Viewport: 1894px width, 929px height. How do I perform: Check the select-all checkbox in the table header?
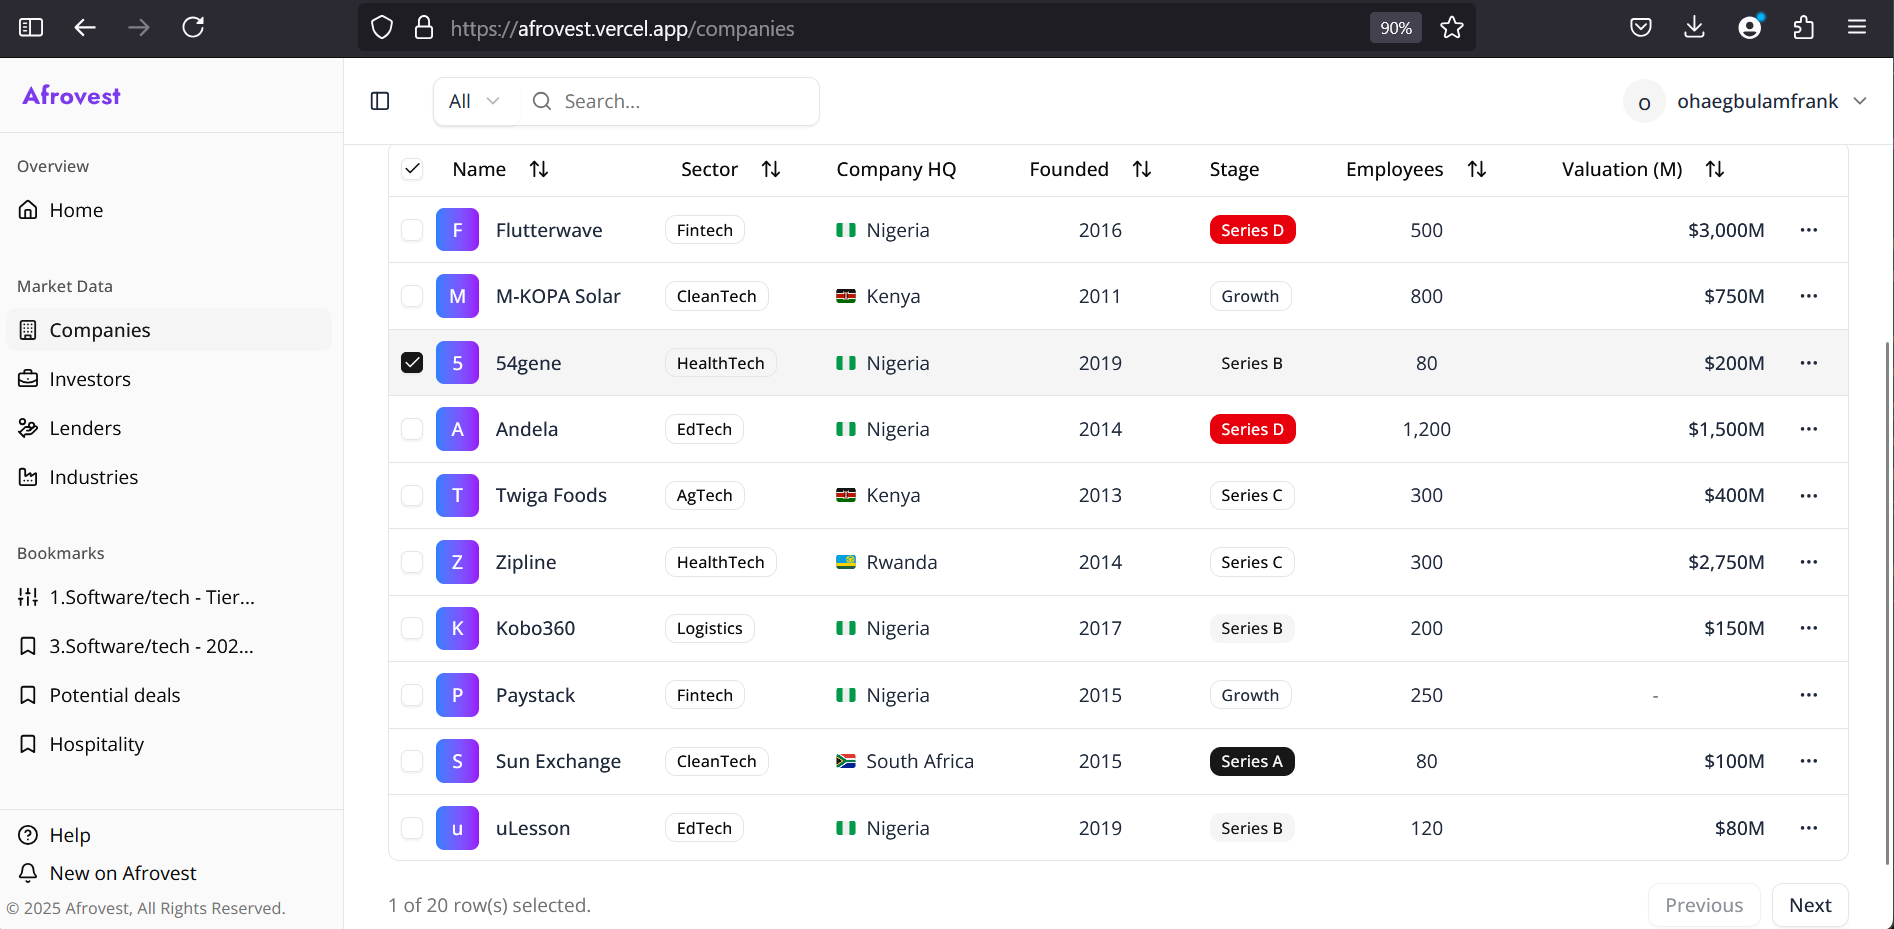(412, 169)
